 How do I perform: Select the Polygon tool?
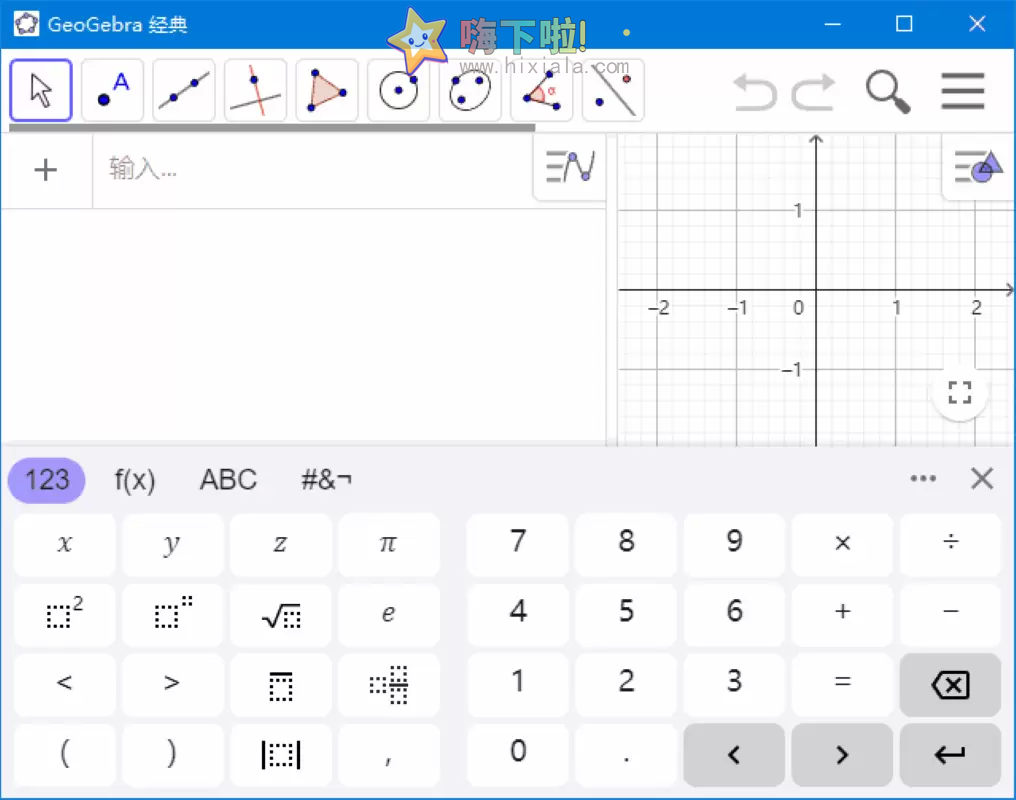tap(326, 90)
